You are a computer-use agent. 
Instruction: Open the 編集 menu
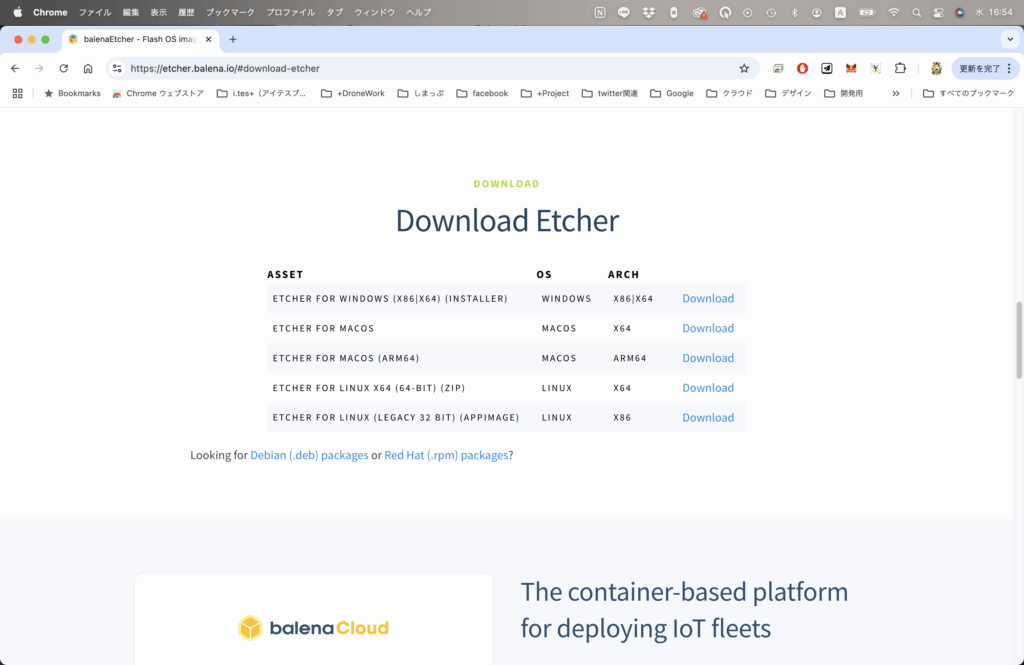(131, 12)
